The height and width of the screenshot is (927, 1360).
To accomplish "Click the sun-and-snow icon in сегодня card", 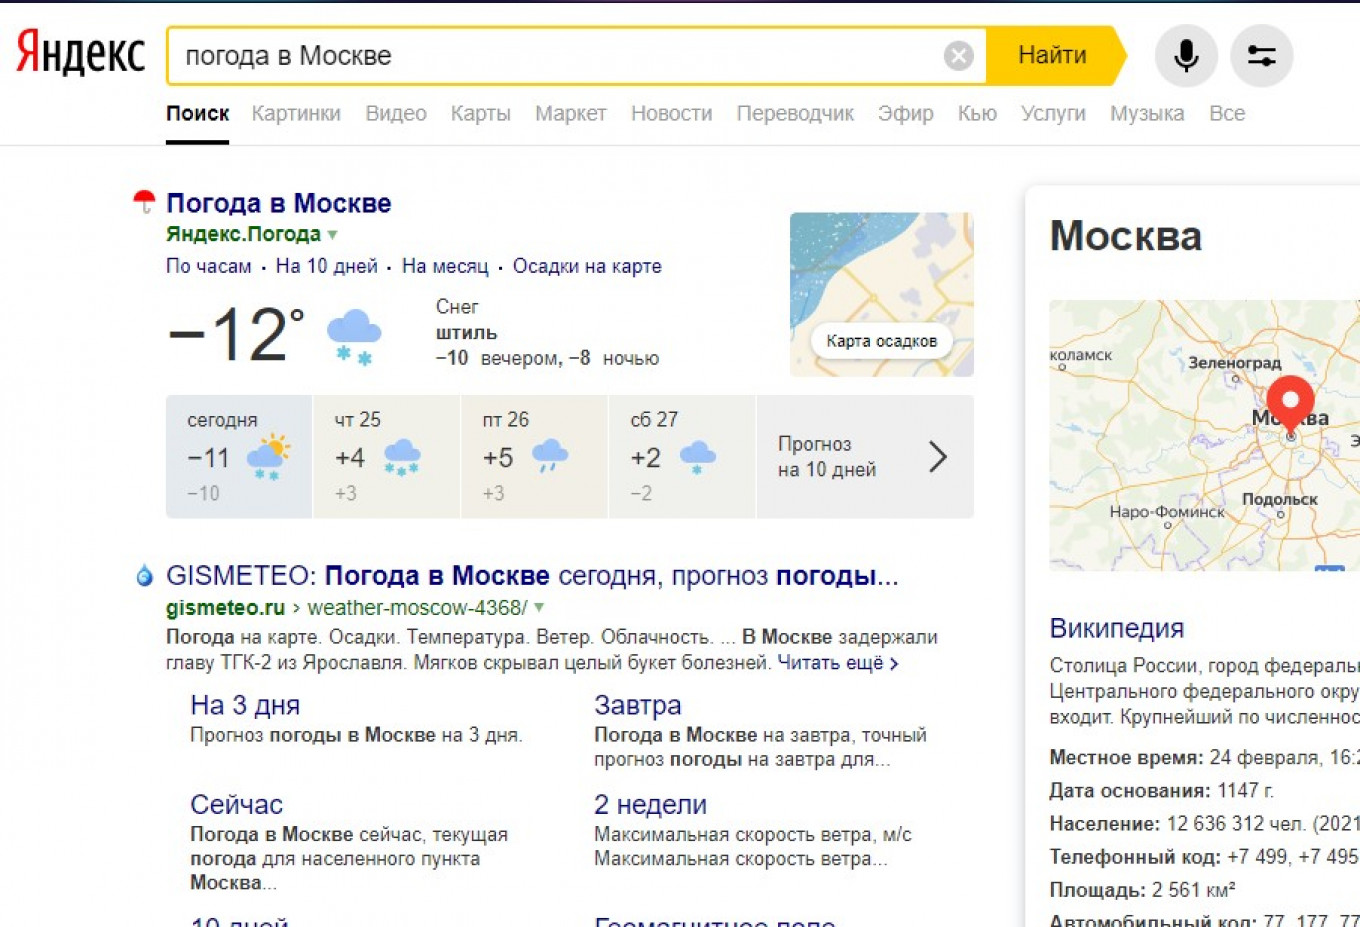I will coord(268,457).
